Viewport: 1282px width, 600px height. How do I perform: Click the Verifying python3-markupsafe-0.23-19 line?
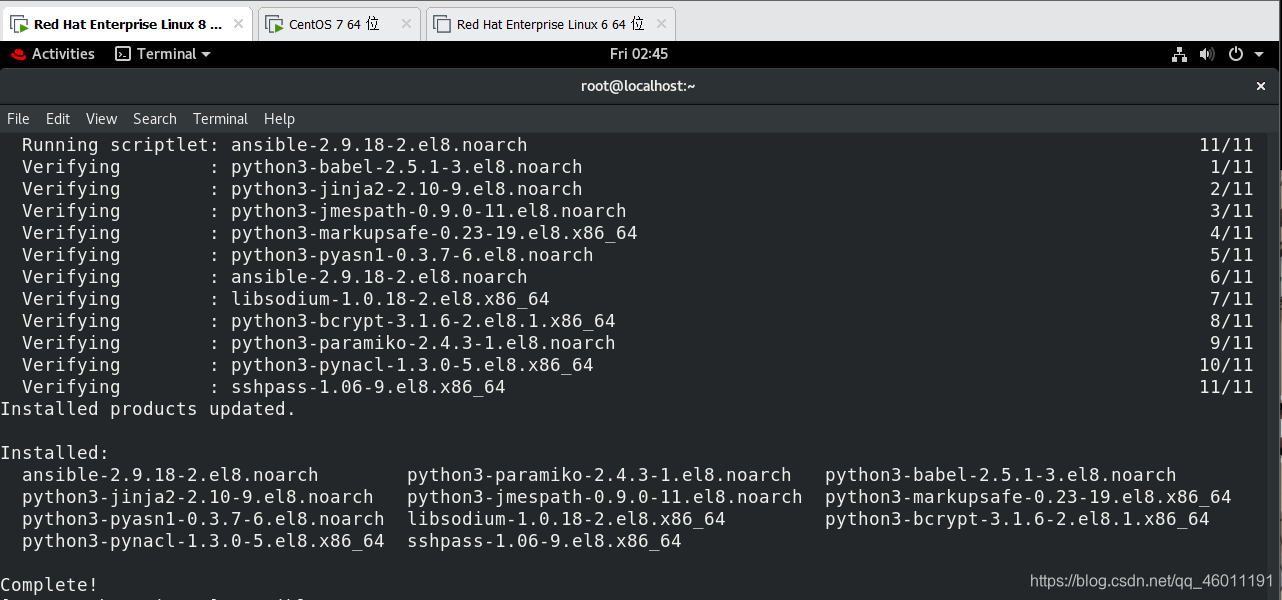(637, 233)
